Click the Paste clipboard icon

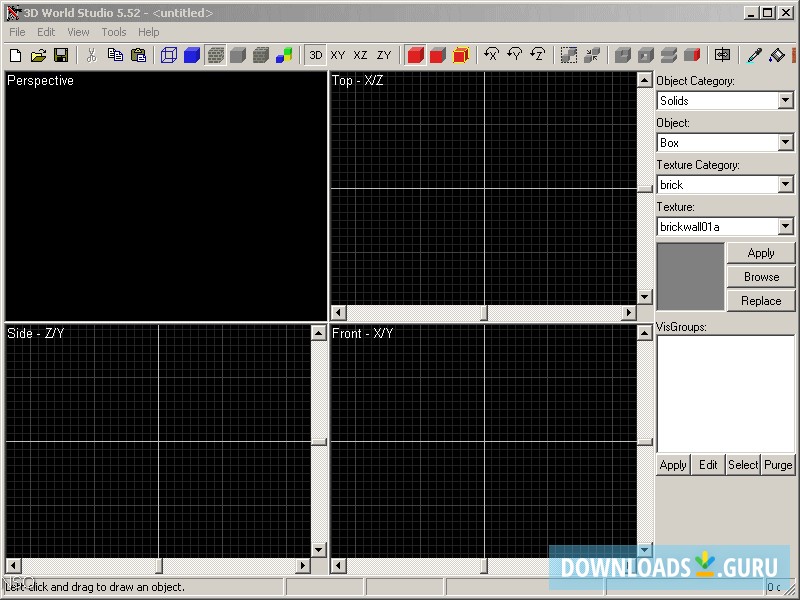tap(138, 55)
